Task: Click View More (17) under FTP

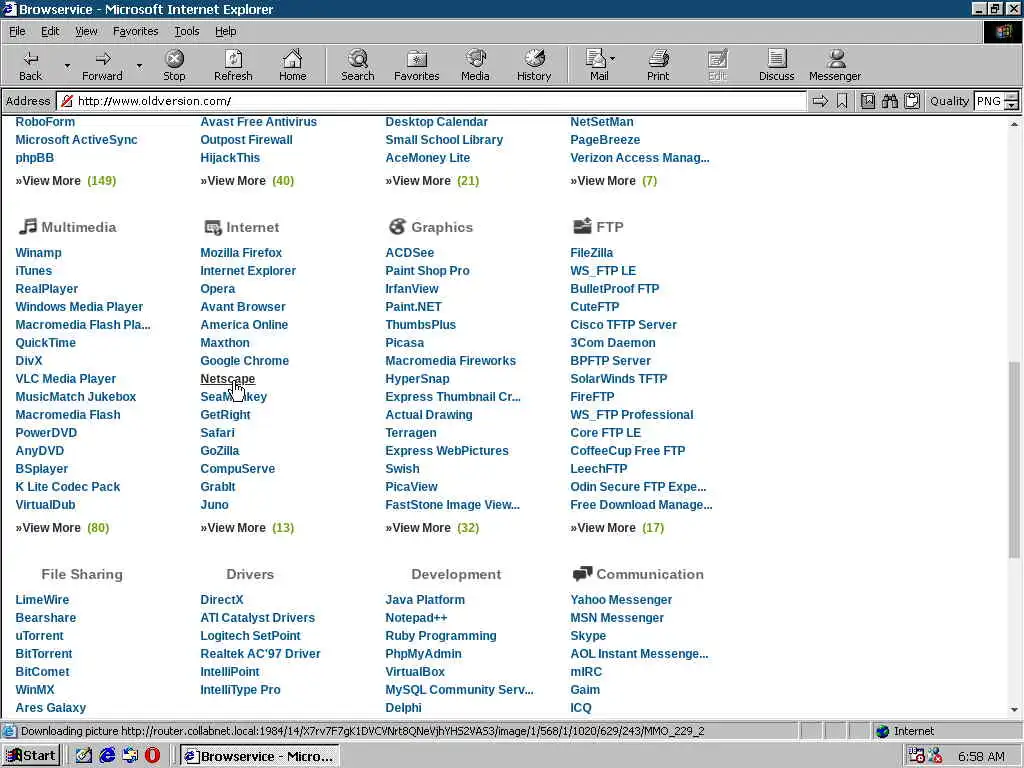Action: click(x=616, y=528)
